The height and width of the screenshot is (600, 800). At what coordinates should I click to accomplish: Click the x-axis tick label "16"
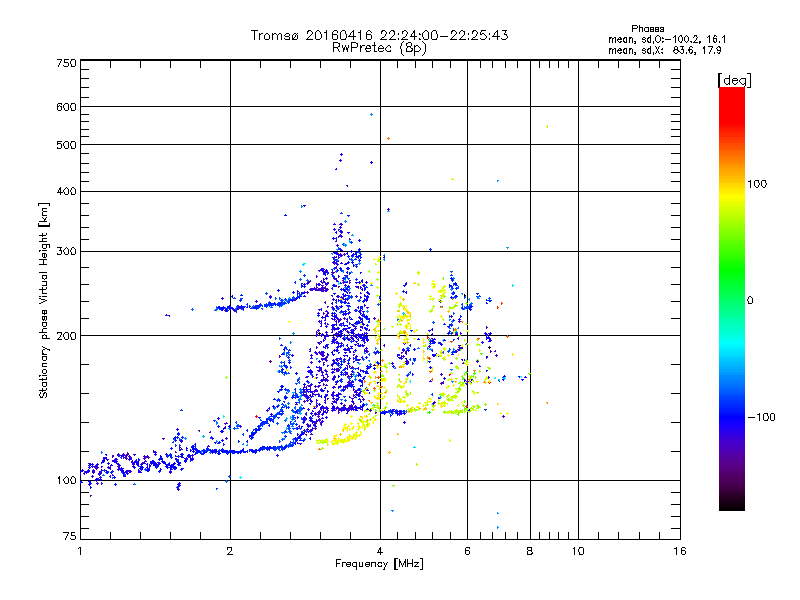point(680,551)
